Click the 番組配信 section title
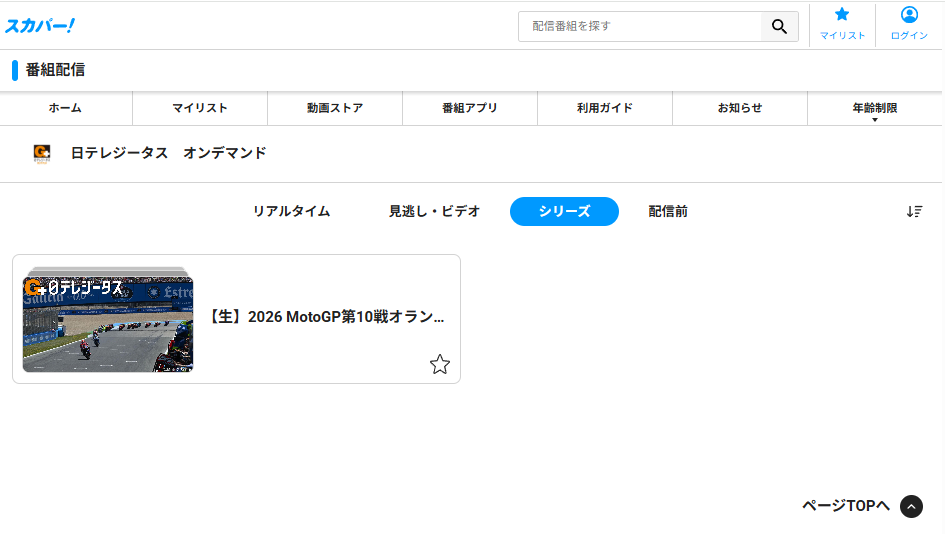The image size is (945, 534). coord(55,70)
